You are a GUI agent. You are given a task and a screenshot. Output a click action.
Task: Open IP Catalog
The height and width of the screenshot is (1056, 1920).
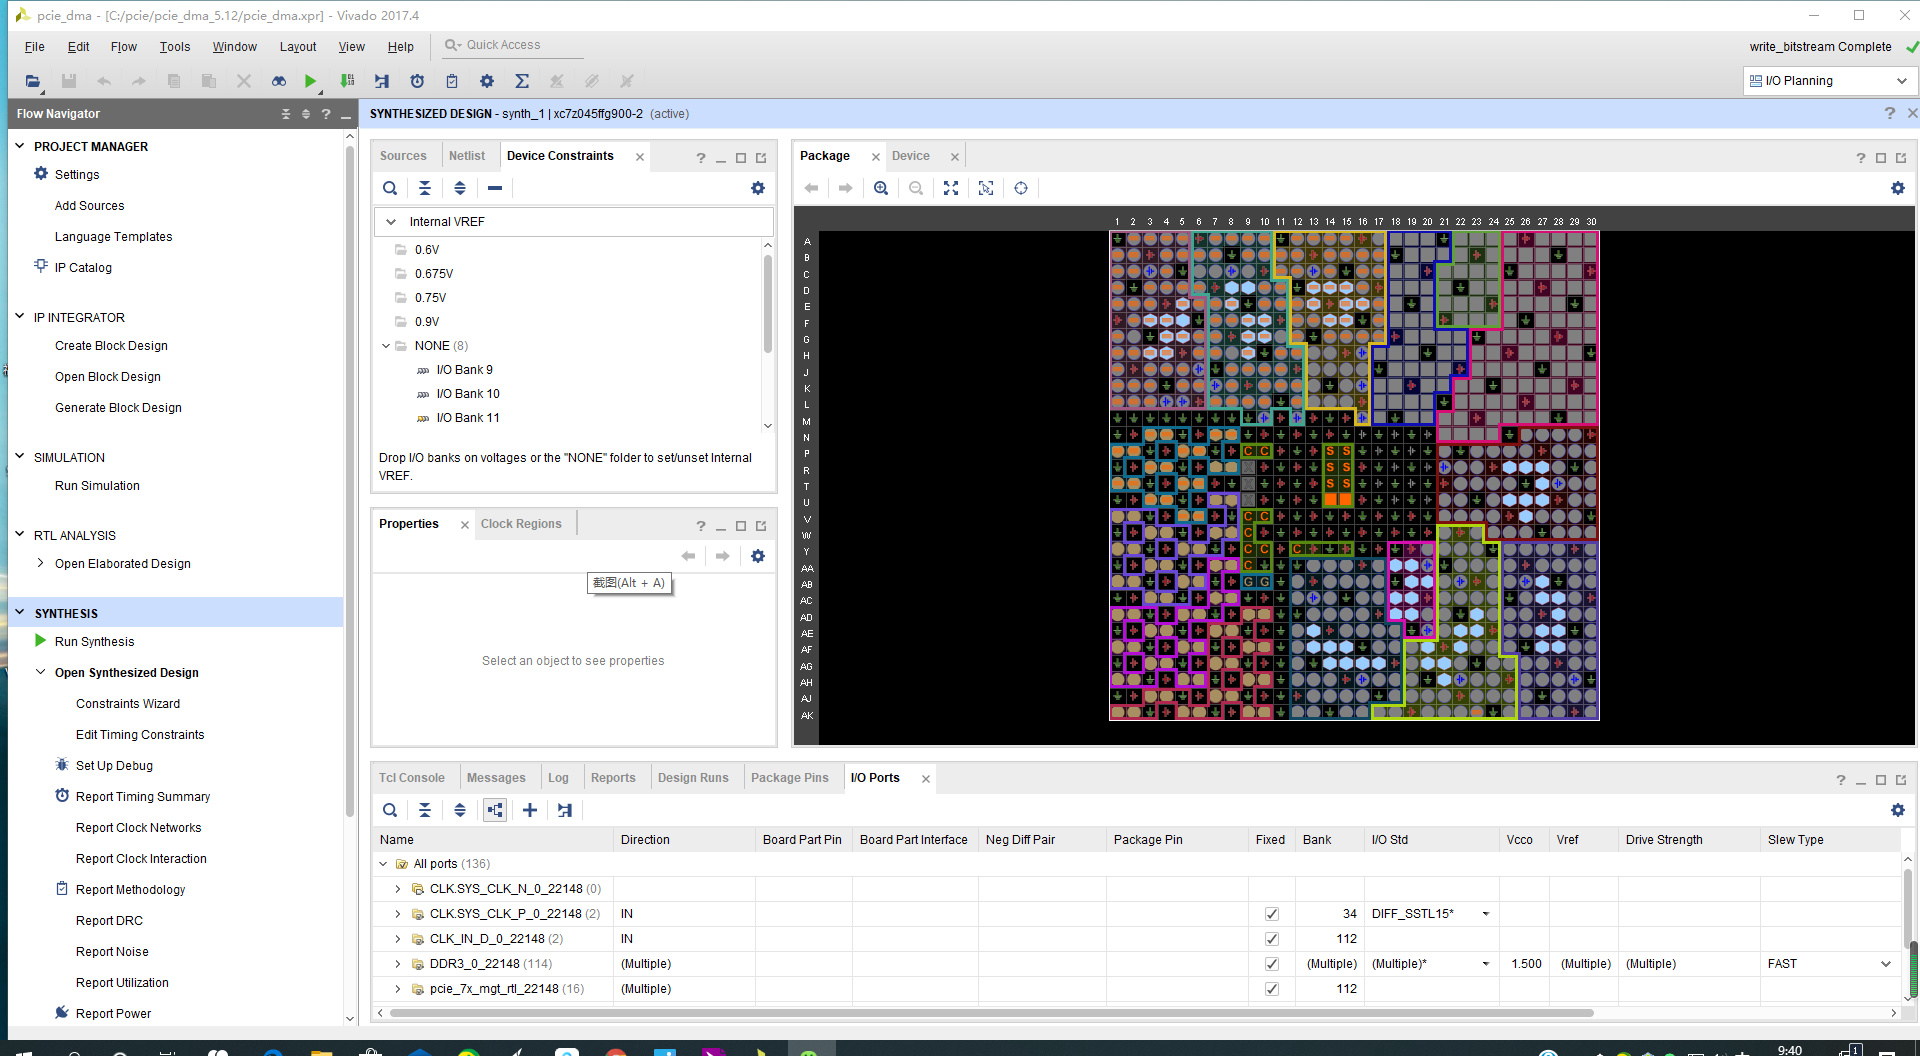83,268
